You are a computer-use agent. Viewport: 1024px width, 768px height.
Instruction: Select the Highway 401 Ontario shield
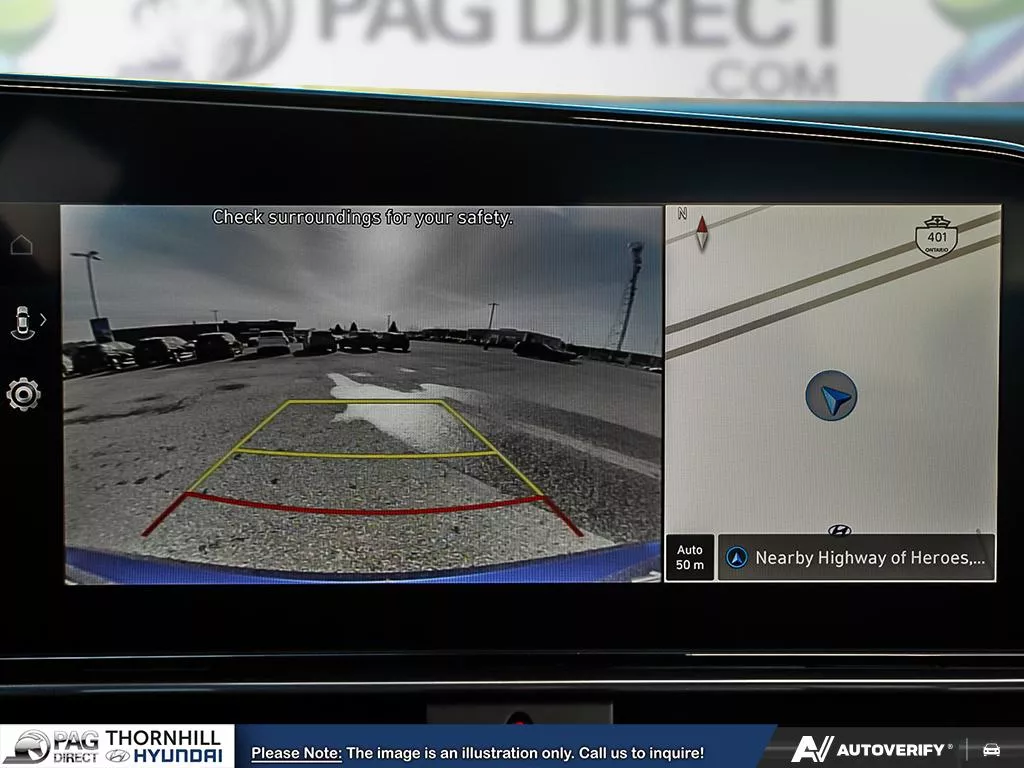(936, 237)
